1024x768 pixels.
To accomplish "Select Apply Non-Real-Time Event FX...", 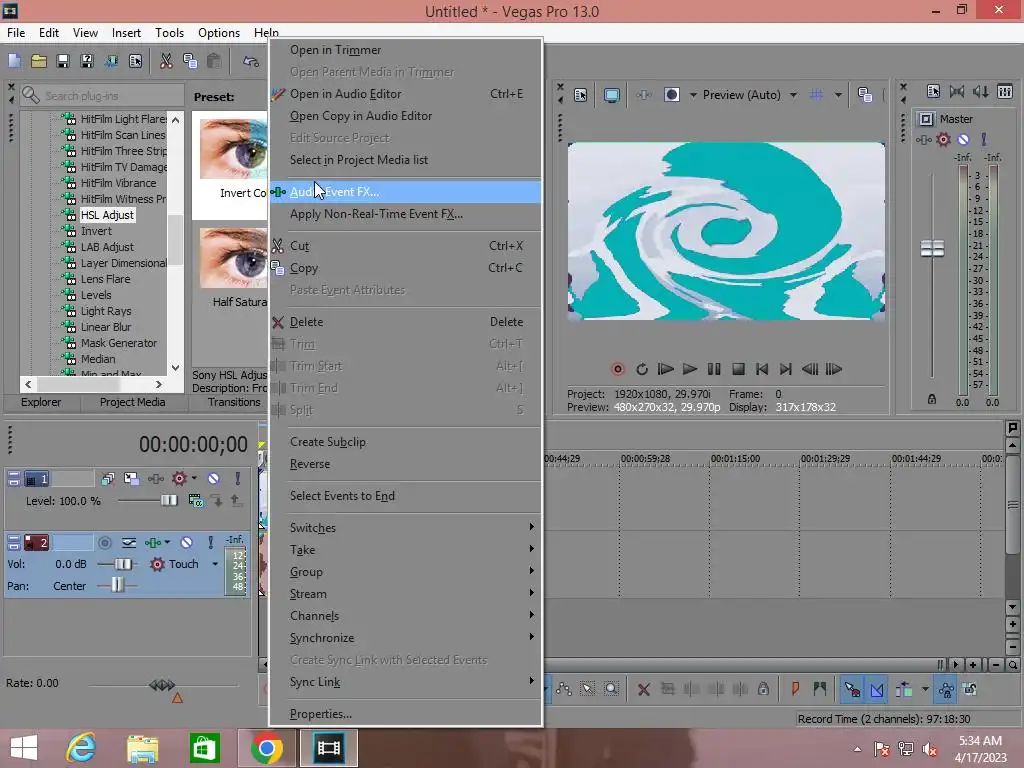I will pos(406,214).
